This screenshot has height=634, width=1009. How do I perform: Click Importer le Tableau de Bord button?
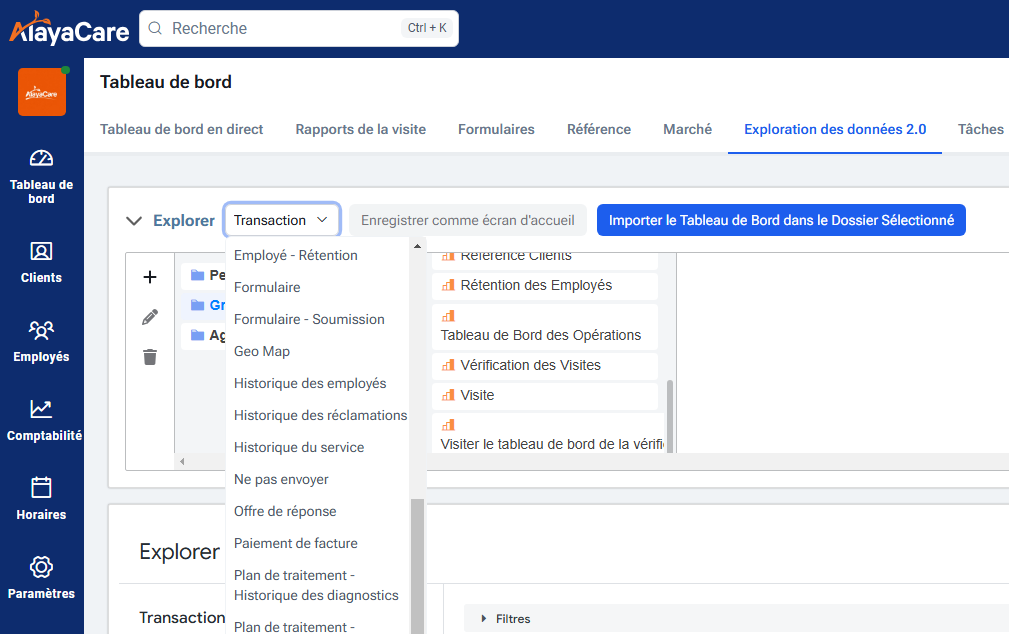[x=781, y=220]
